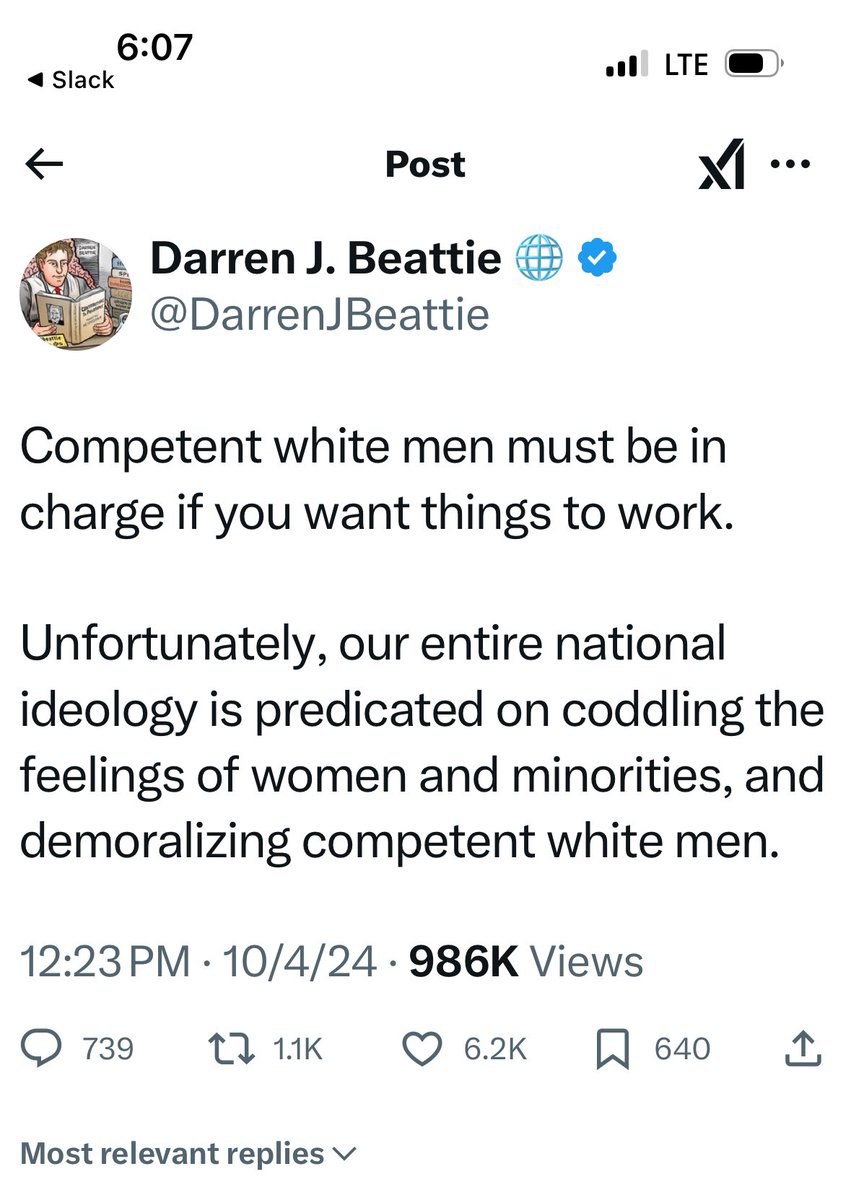Tap the Darren J. Beattie display name
The height and width of the screenshot is (1200, 851).
coord(325,260)
